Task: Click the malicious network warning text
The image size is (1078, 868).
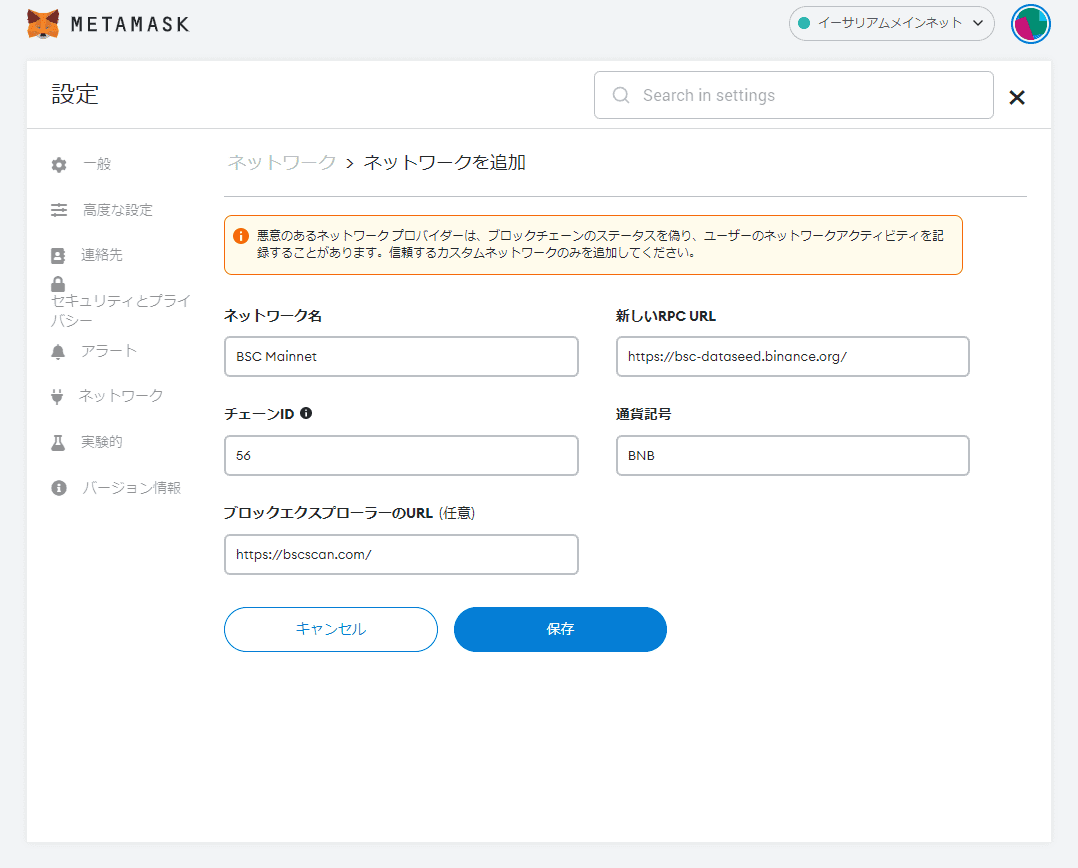Action: (x=600, y=244)
